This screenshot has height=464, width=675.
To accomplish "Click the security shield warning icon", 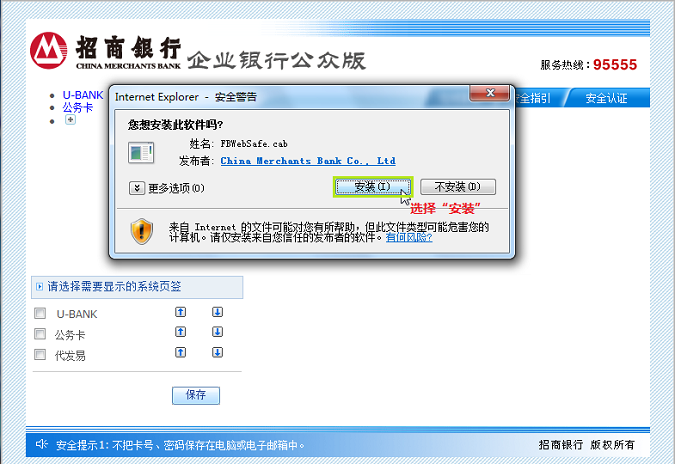I will (142, 232).
